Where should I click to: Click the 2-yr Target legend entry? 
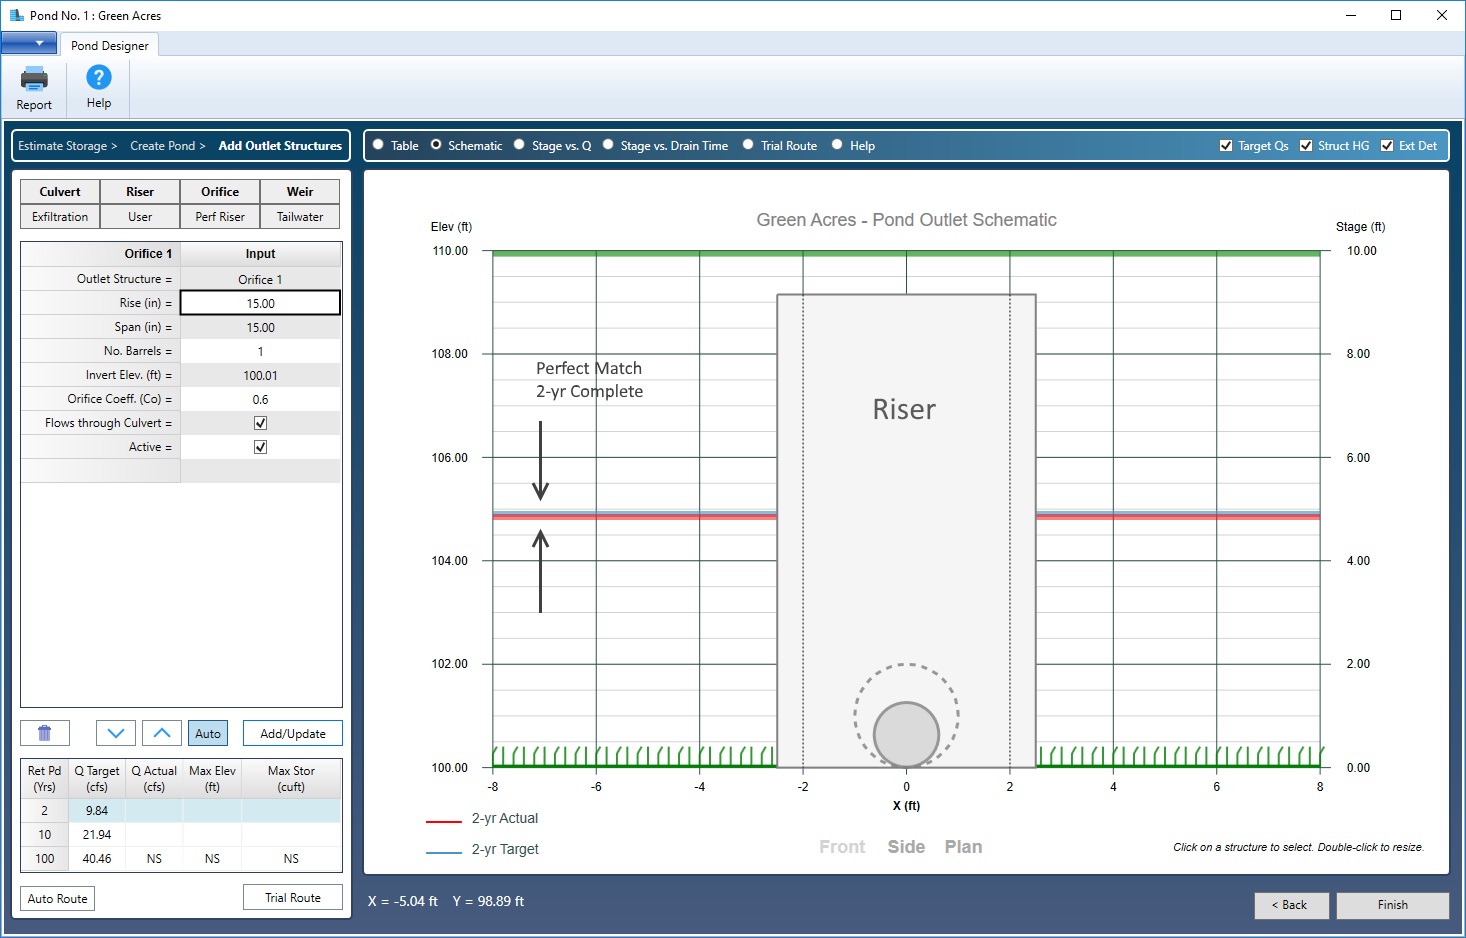tap(483, 850)
